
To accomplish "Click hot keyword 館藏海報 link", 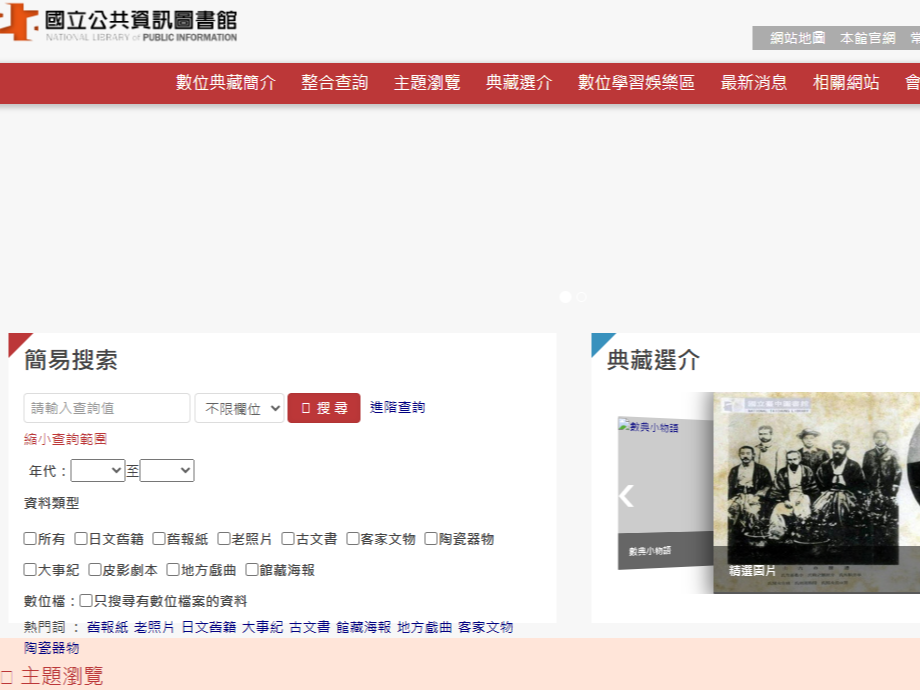I will 364,627.
